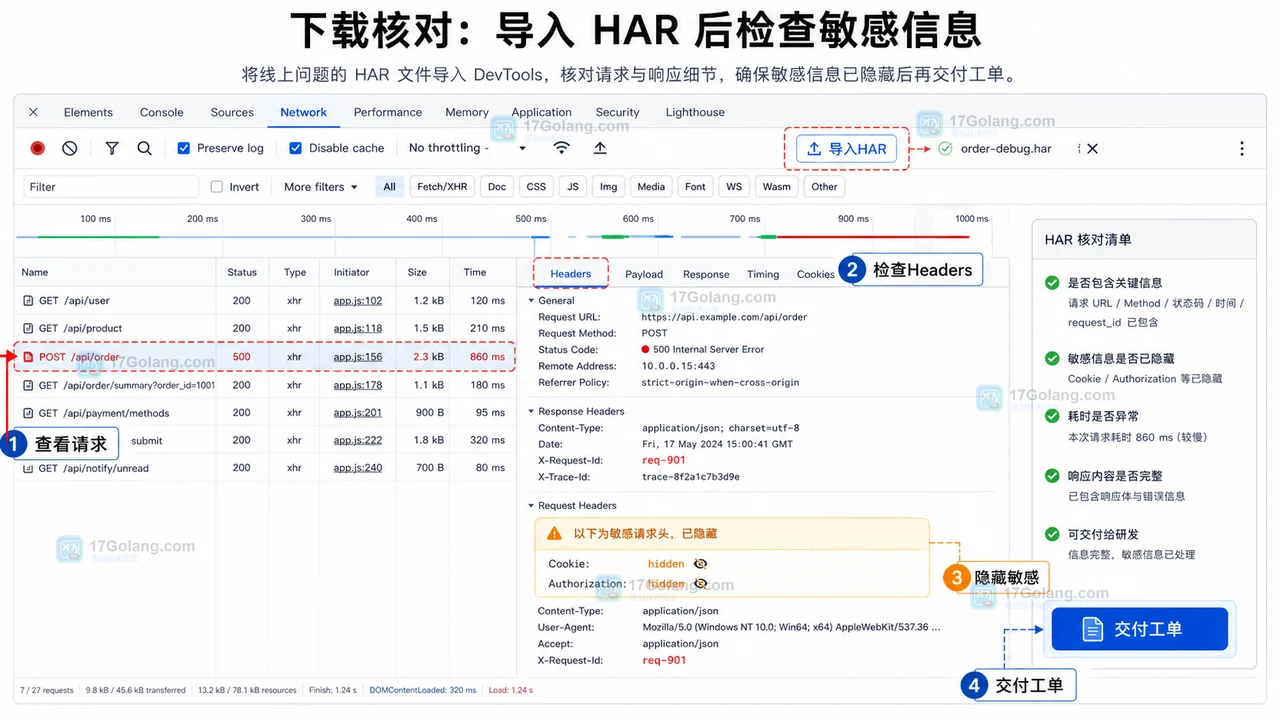
Task: Click the document icon of /api/product
Action: coord(28,328)
